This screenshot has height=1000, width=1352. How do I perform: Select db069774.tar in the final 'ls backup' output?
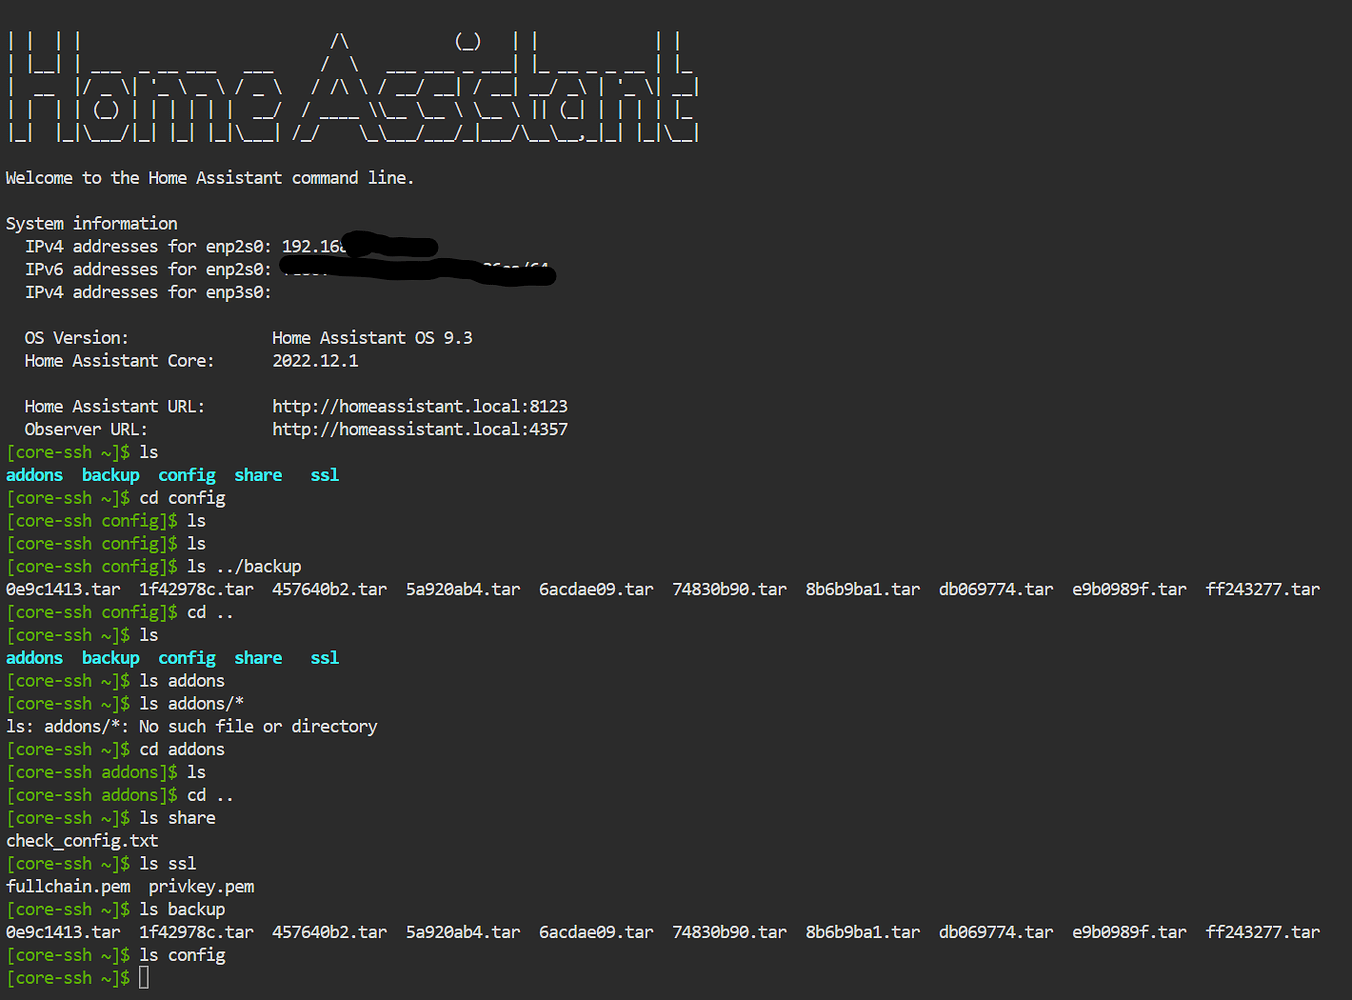point(996,933)
